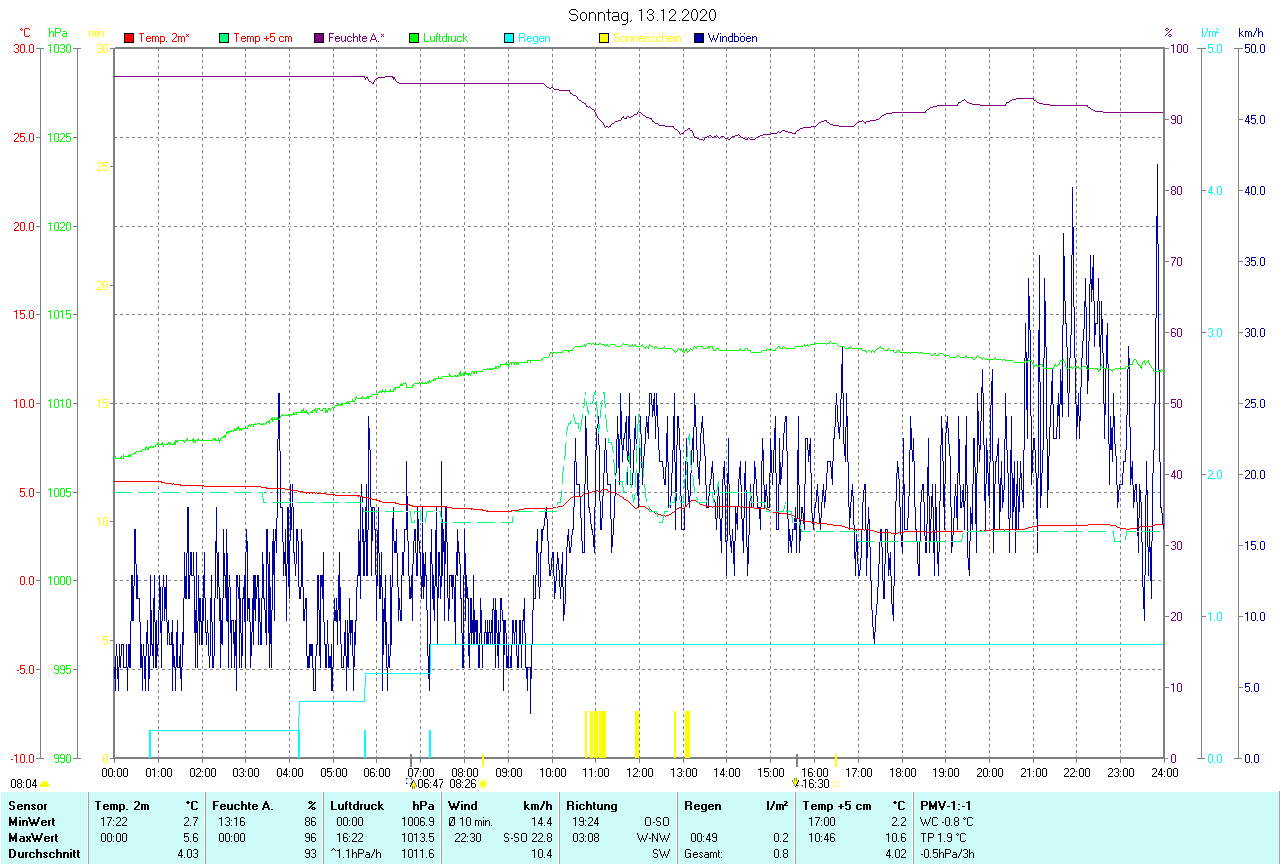Click the Ø 10 min. wind label
Viewport: 1280px width, 864px height.
click(470, 821)
